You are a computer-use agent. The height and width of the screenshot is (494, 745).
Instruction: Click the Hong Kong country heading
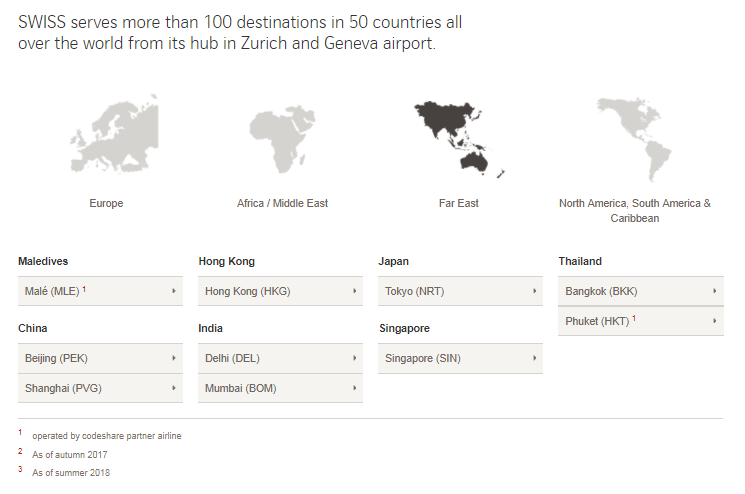227,261
